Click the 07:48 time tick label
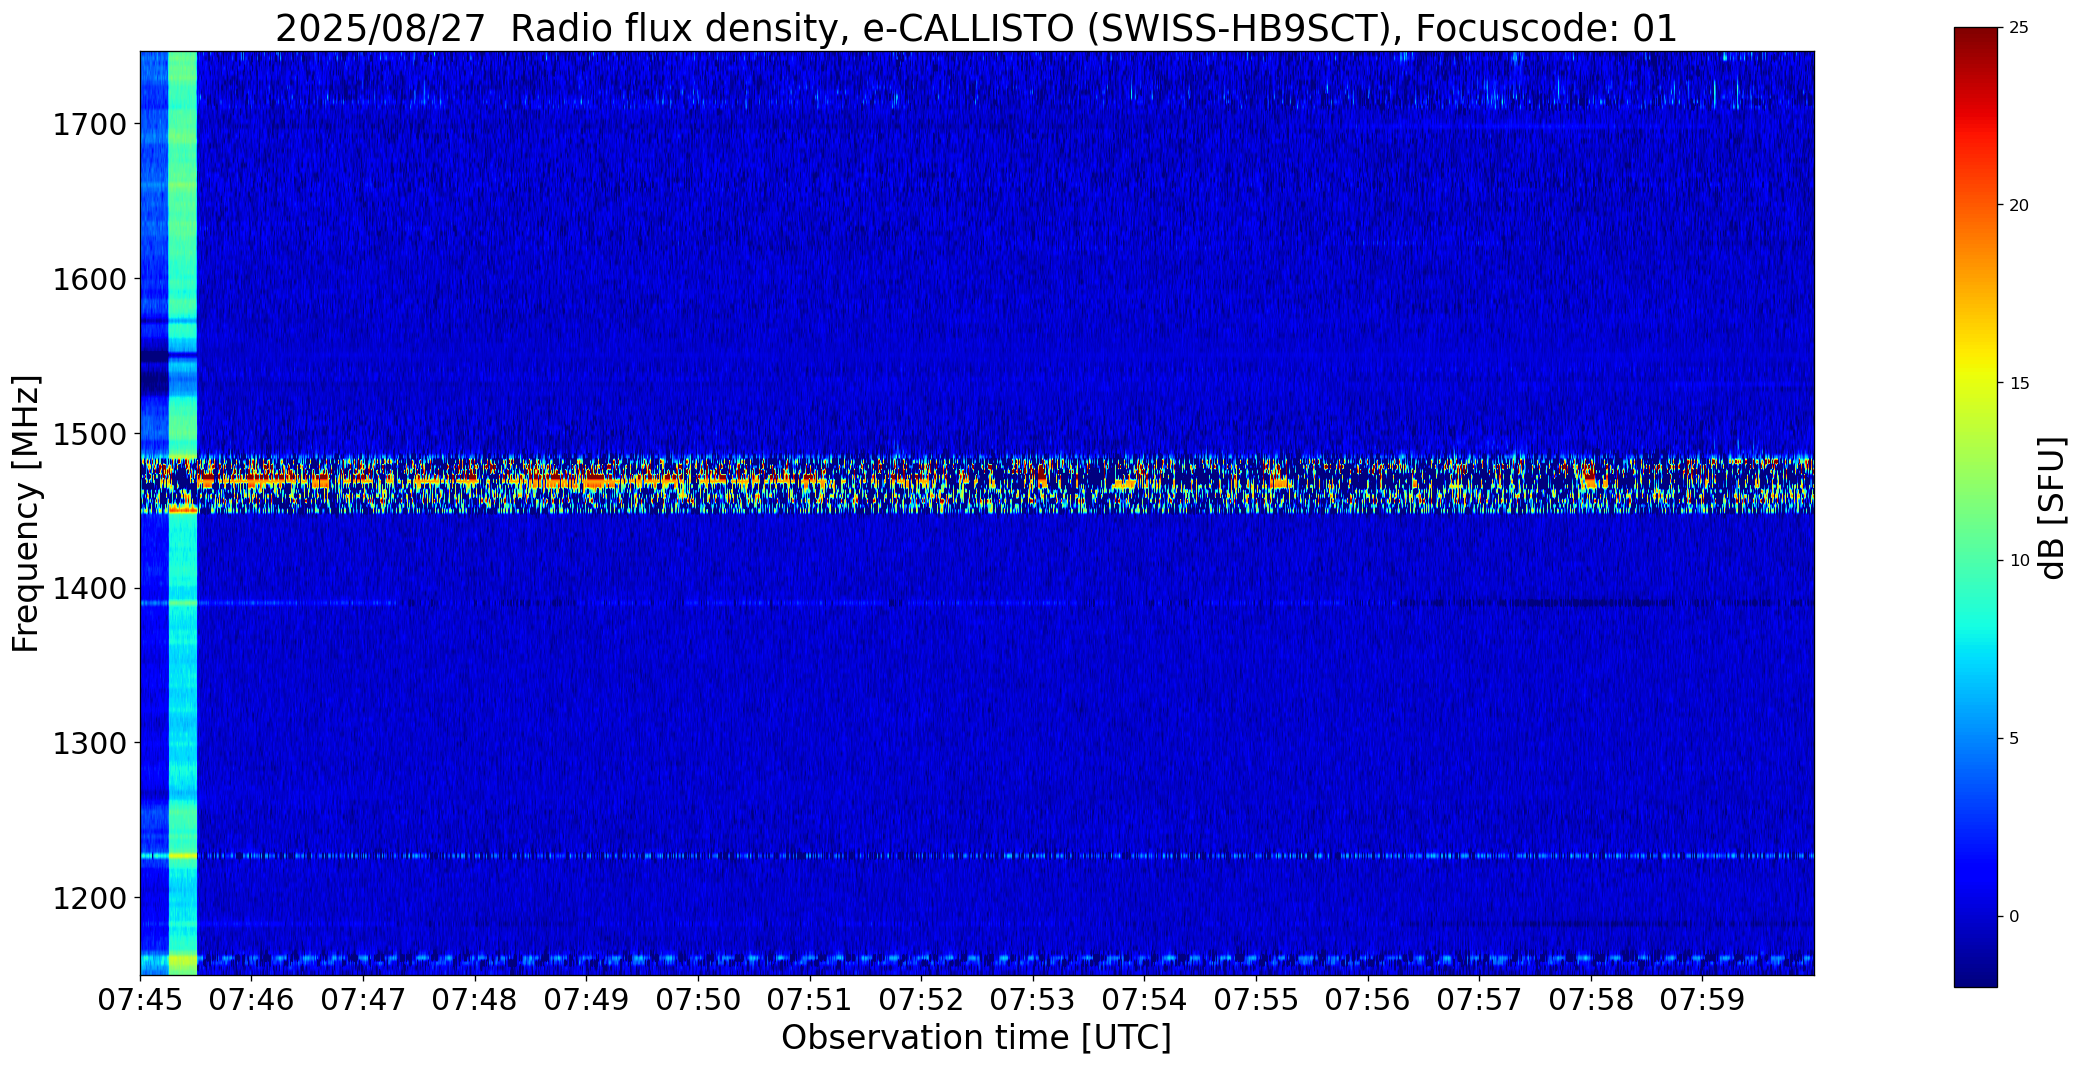The image size is (2082, 1067). tap(475, 1000)
